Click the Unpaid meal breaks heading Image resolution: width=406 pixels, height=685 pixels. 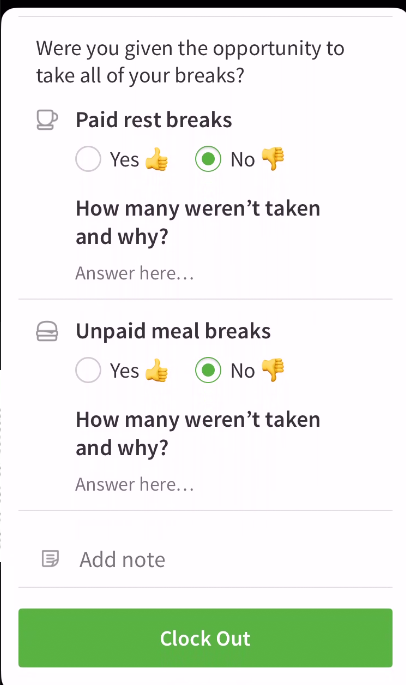[x=173, y=331]
